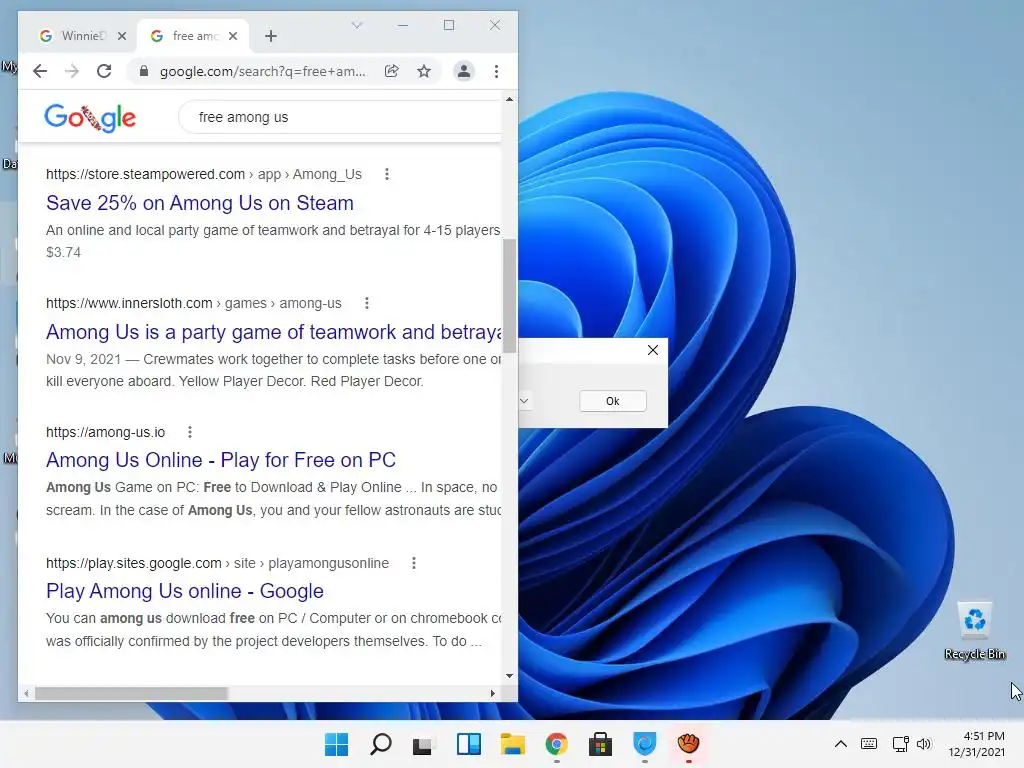Open the Windows Start menu

[336, 744]
